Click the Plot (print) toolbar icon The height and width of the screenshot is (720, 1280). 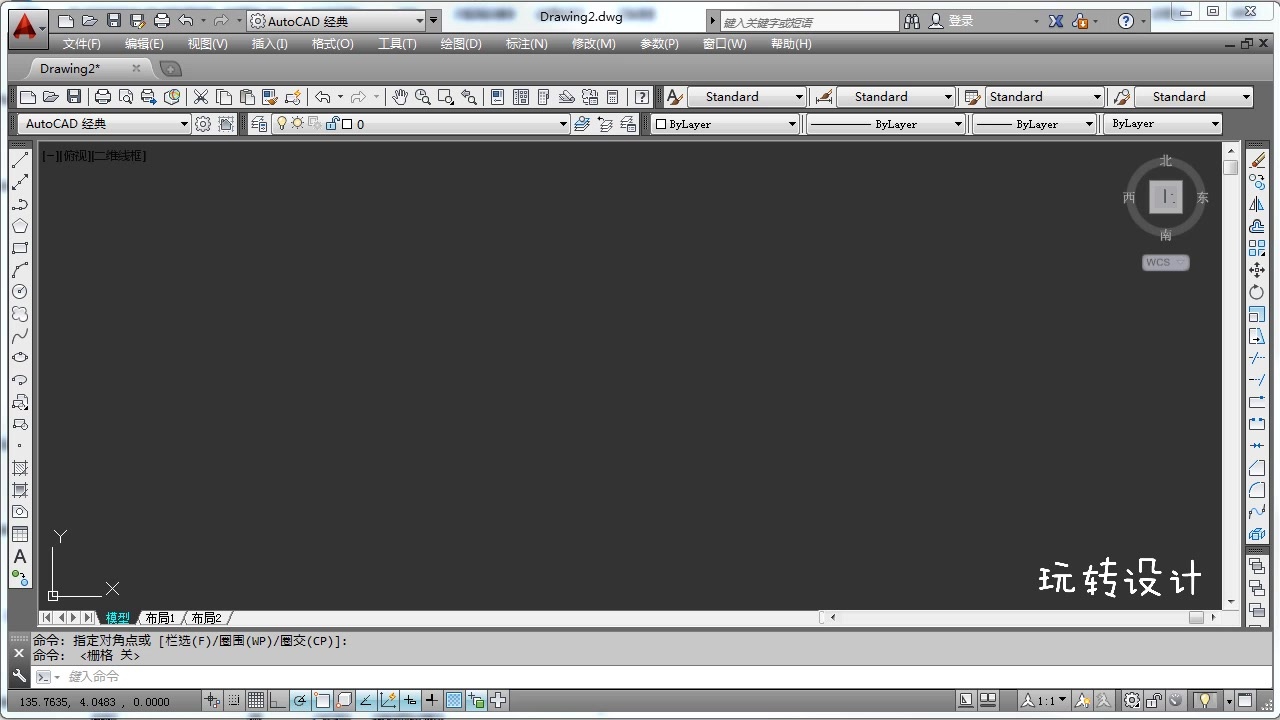click(x=102, y=97)
